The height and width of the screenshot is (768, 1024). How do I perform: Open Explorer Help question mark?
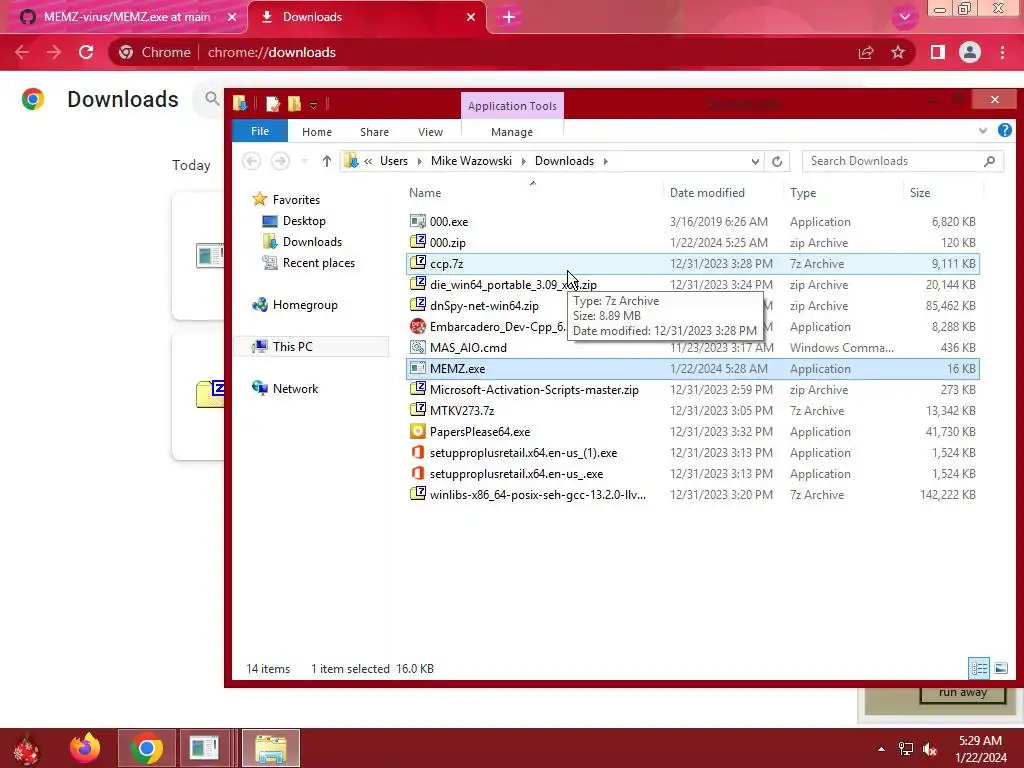click(1004, 131)
